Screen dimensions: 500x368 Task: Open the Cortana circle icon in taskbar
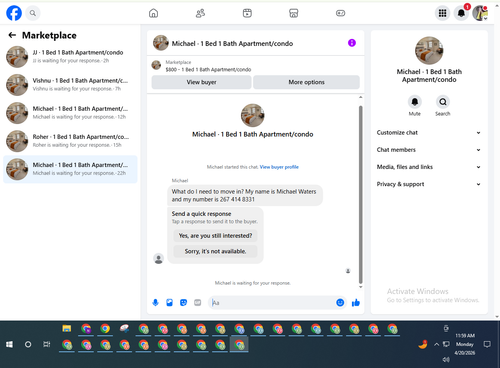pos(28,344)
